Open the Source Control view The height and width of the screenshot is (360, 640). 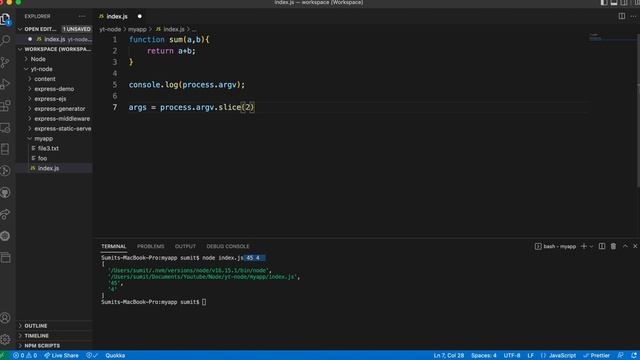point(5,62)
